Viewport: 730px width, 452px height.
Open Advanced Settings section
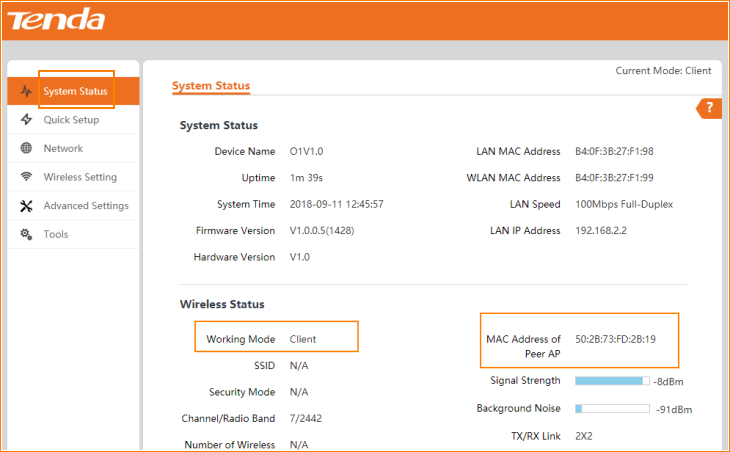86,206
